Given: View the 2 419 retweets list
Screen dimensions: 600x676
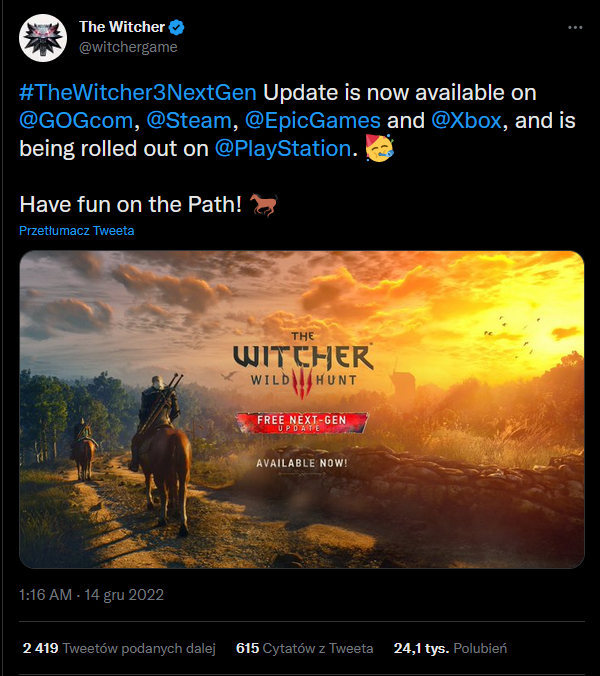Looking at the screenshot, I should [119, 648].
